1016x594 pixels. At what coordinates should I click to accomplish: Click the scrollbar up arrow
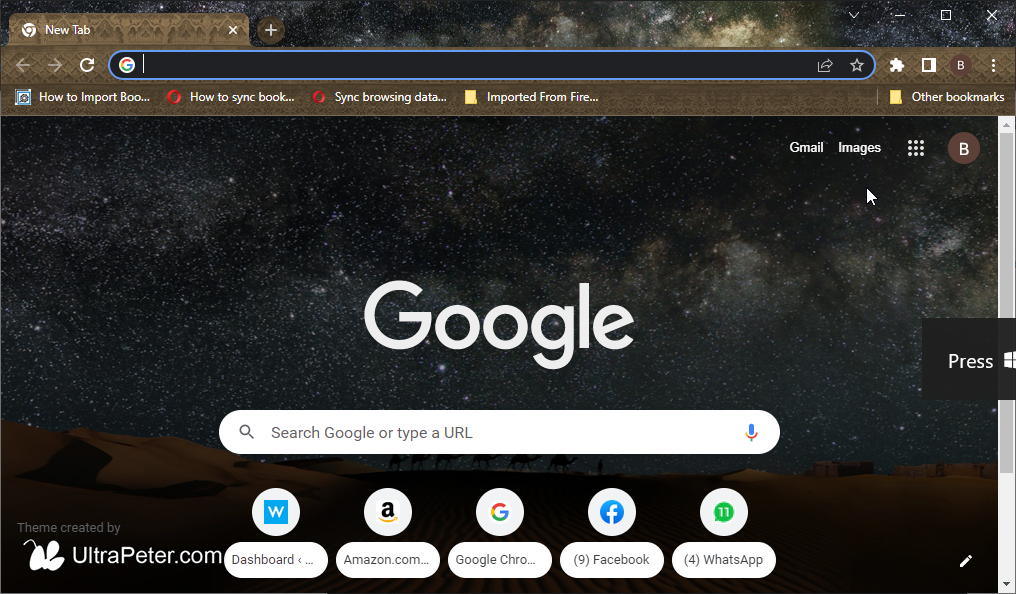1006,124
